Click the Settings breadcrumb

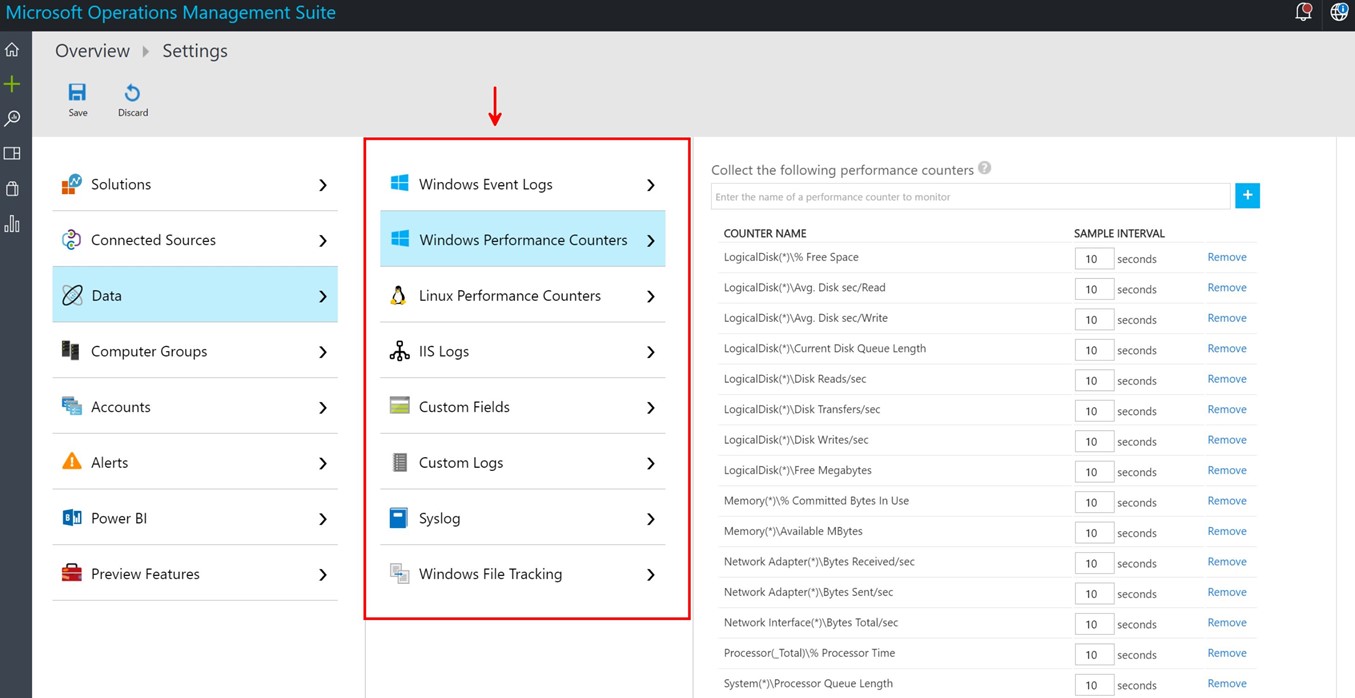pos(195,51)
